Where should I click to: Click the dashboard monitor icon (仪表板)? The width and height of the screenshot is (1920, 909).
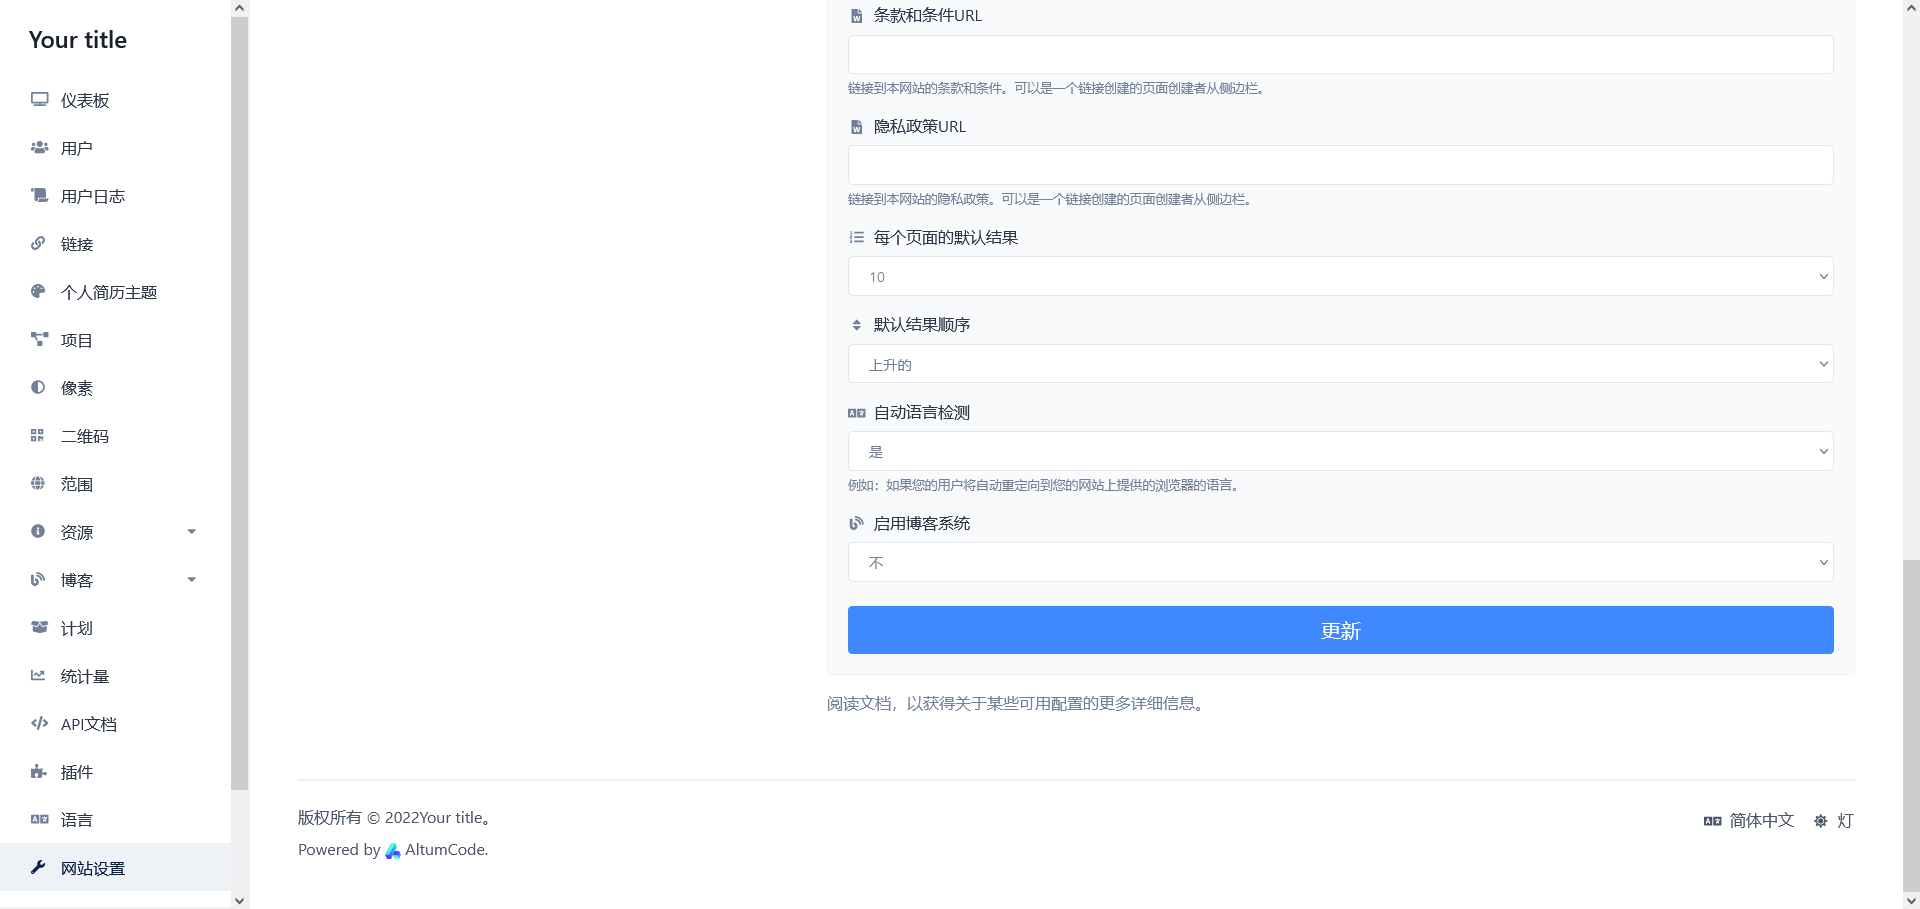(x=39, y=99)
